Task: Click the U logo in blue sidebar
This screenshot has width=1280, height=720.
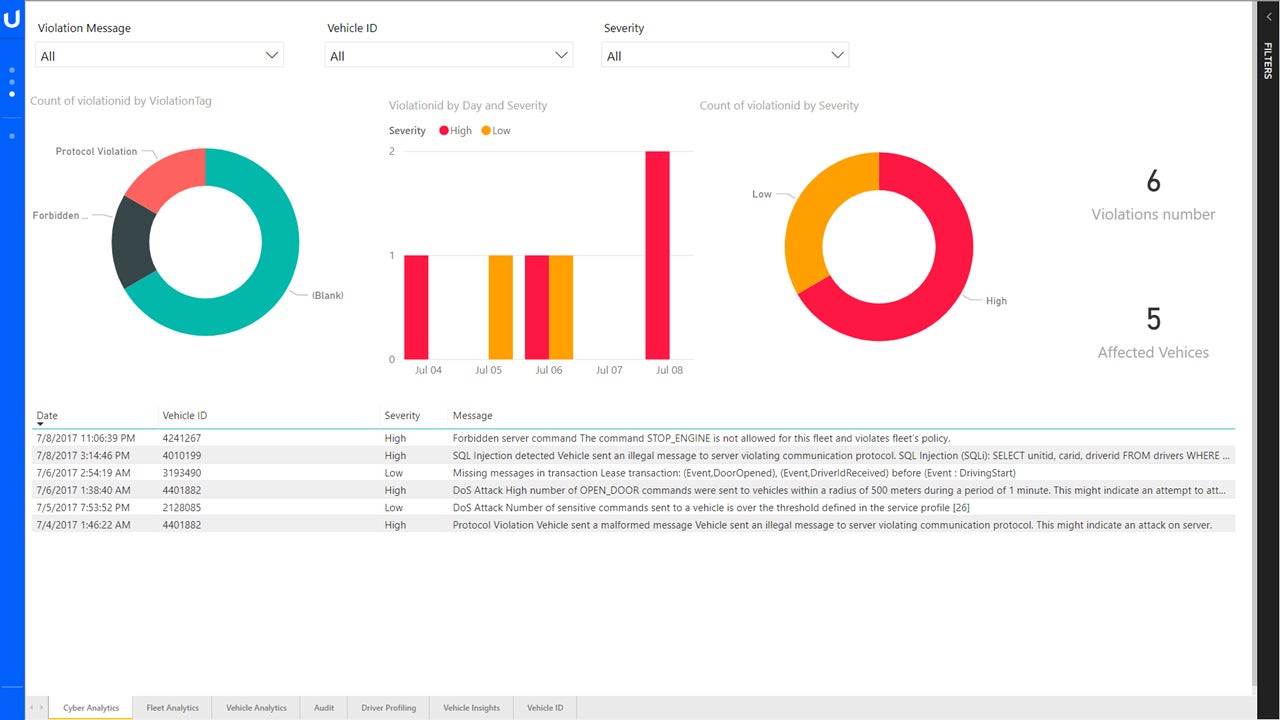Action: (x=12, y=19)
